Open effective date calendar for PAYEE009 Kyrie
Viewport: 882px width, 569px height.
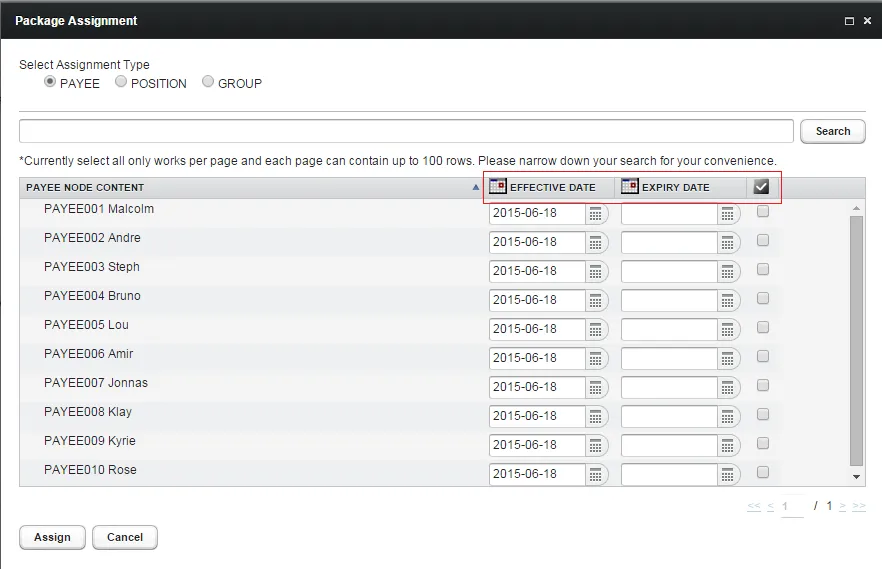pyautogui.click(x=595, y=446)
